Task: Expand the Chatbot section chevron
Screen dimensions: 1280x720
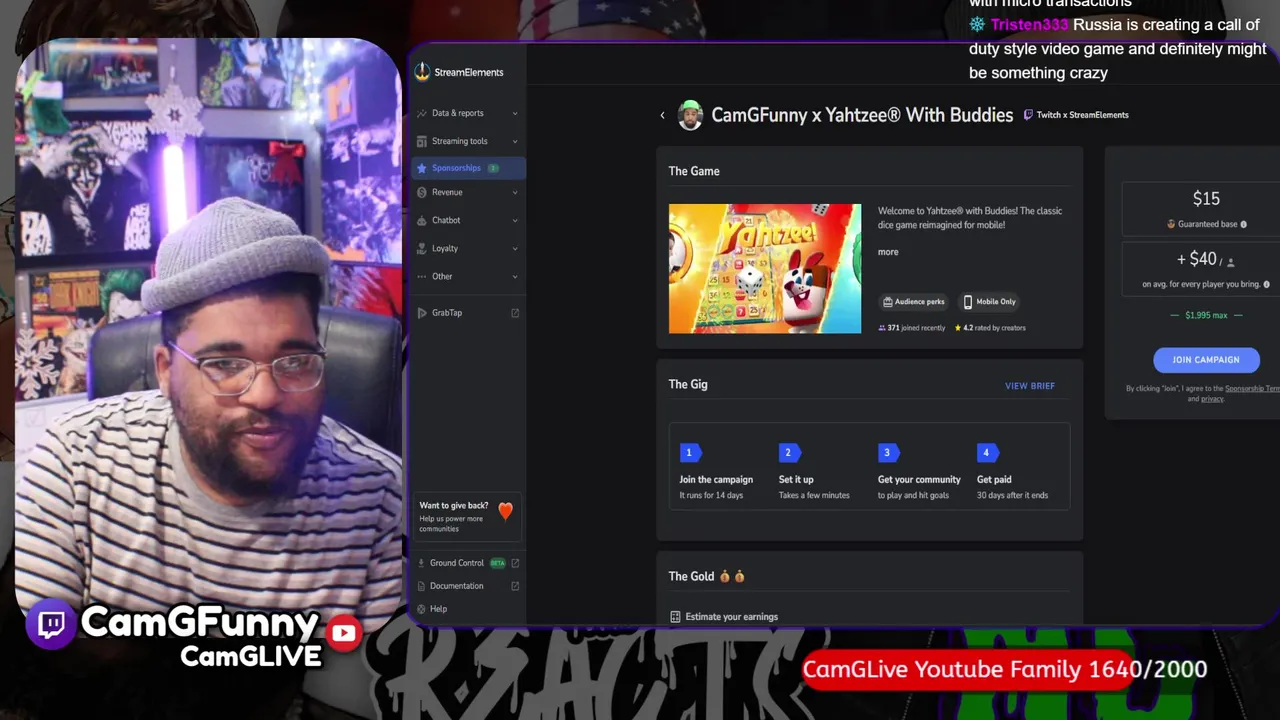Action: 515,220
